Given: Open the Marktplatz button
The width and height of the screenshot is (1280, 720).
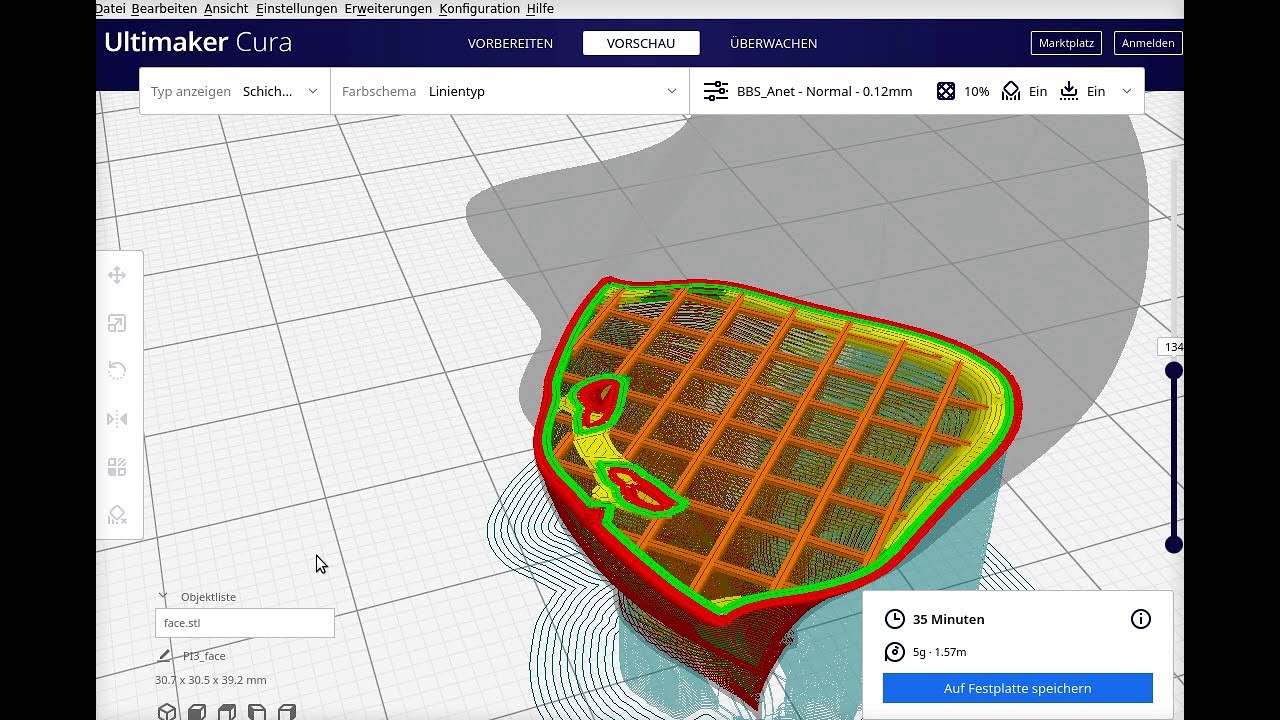Looking at the screenshot, I should pos(1066,43).
